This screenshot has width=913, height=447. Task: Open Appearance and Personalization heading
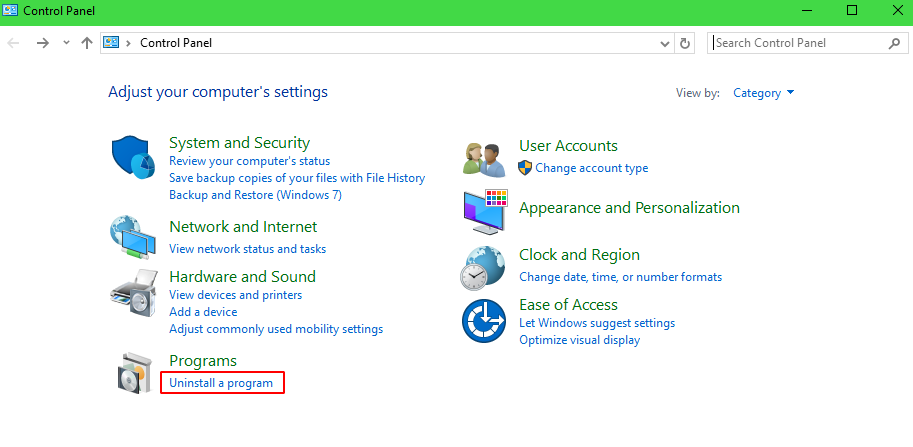tap(629, 208)
